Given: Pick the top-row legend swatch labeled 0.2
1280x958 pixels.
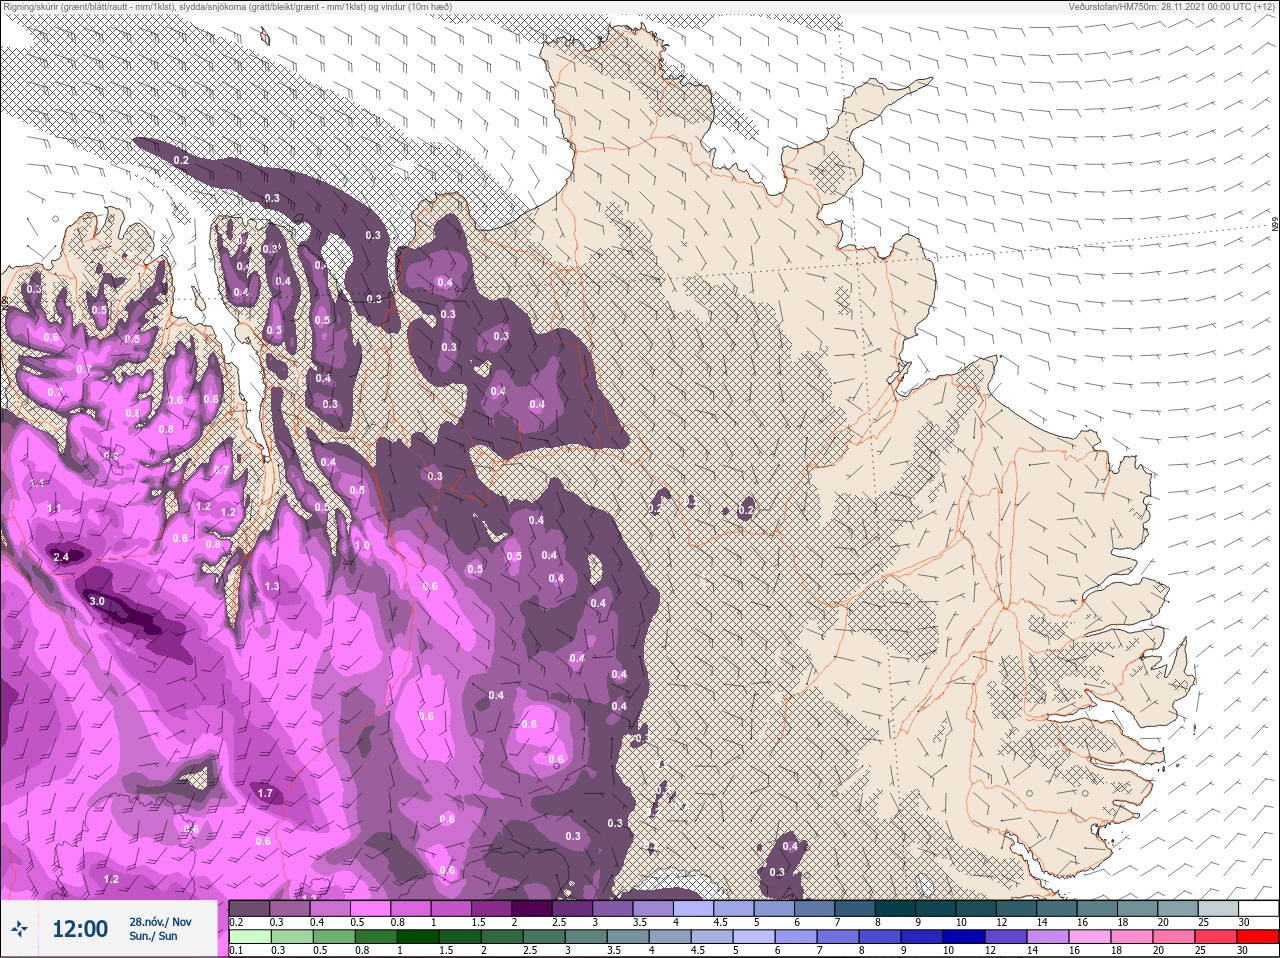Looking at the screenshot, I should pyautogui.click(x=249, y=908).
